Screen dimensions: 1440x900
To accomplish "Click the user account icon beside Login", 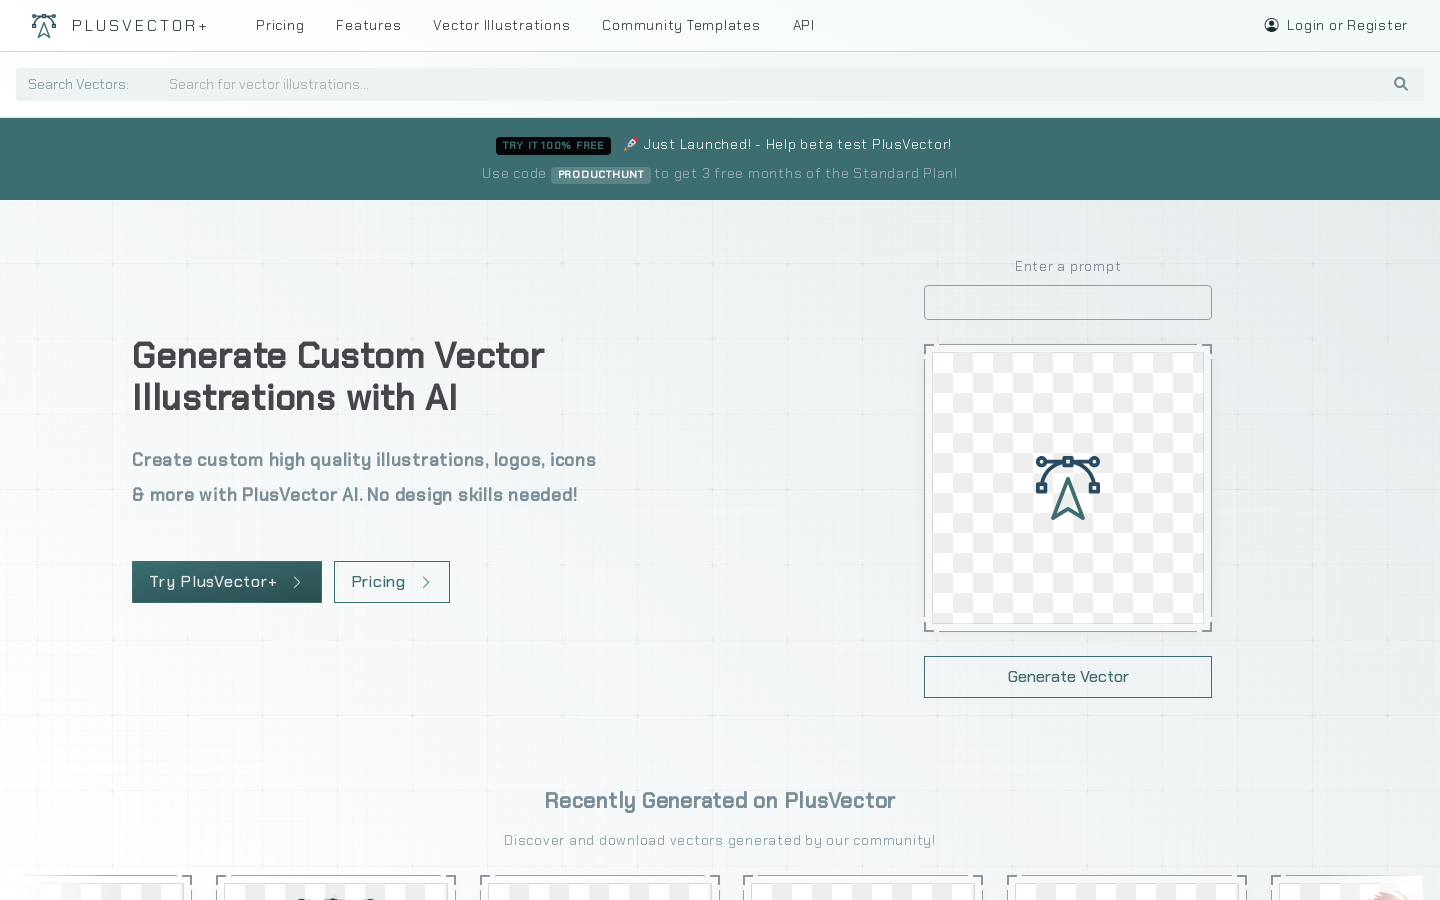I will tap(1272, 25).
